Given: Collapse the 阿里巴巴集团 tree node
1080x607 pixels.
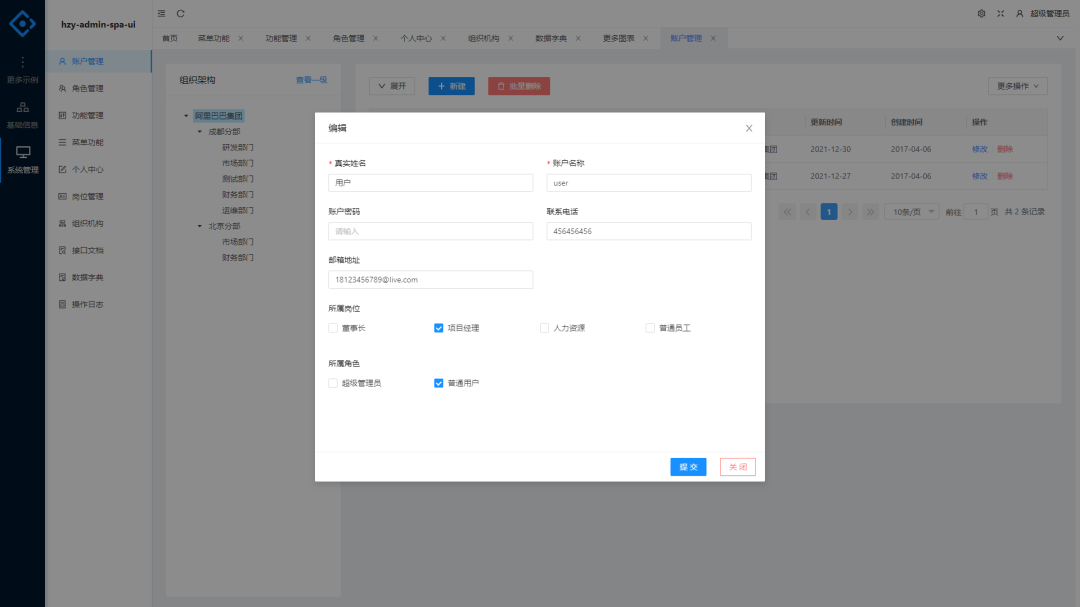Looking at the screenshot, I should (184, 115).
